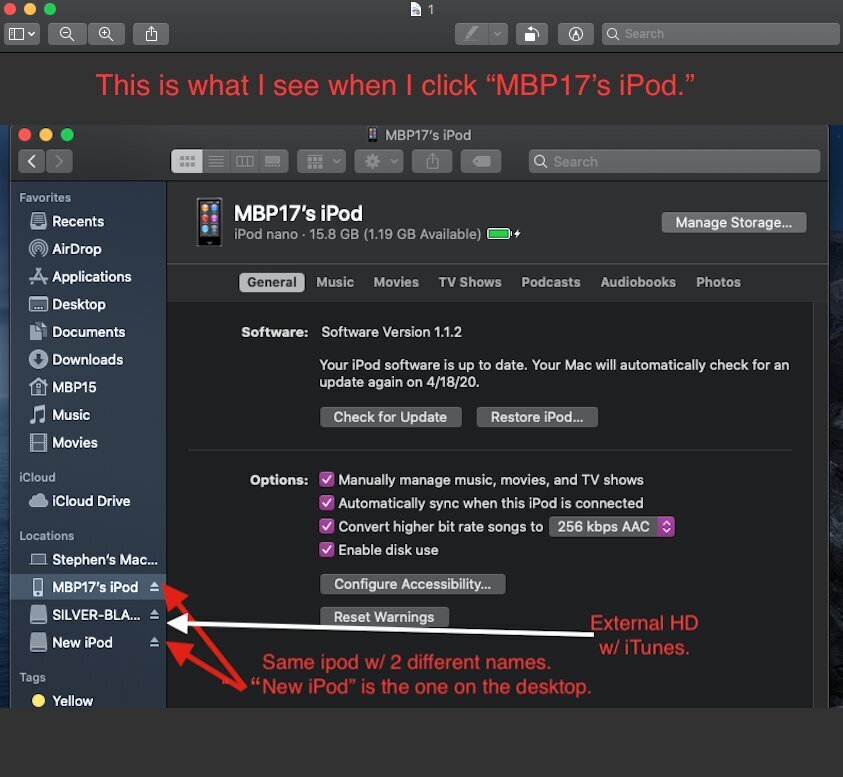The image size is (843, 777).
Task: Click Reset Warnings button
Action: click(x=384, y=617)
